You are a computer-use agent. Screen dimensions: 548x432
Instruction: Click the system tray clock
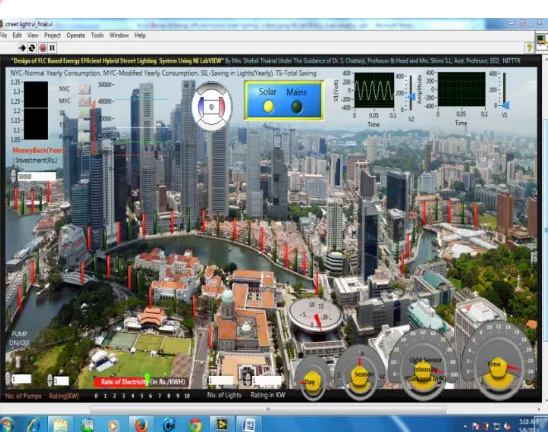[528, 424]
